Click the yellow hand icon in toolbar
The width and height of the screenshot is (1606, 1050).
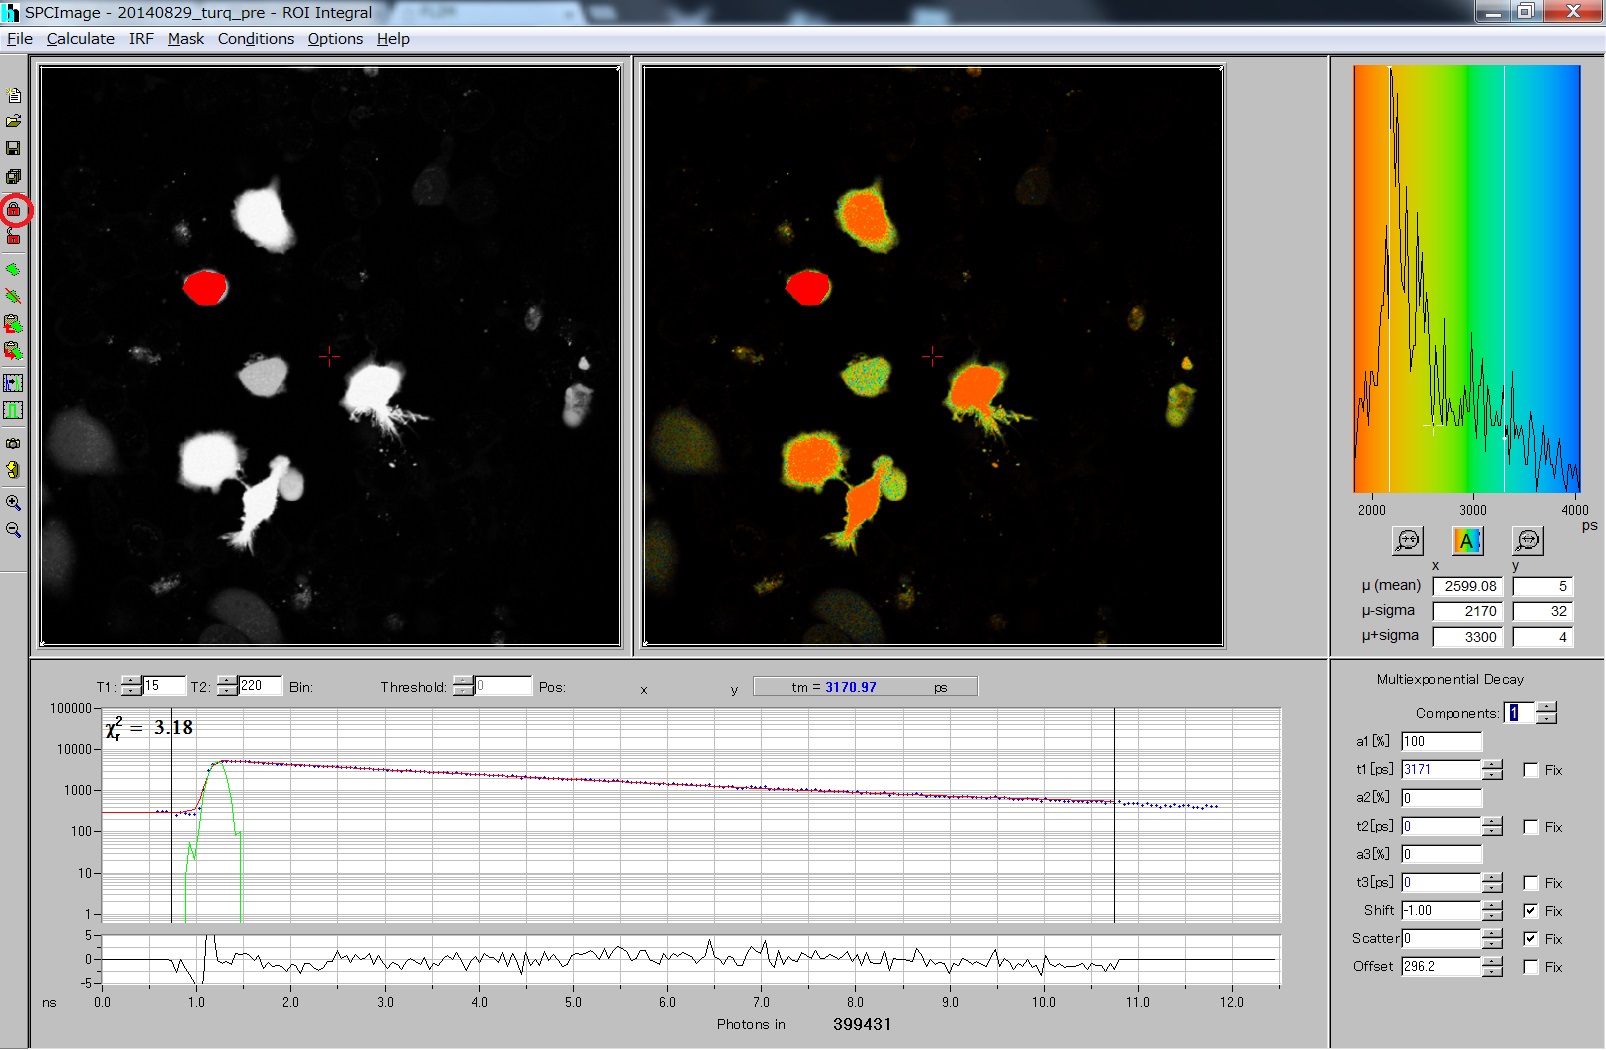pyautogui.click(x=14, y=470)
